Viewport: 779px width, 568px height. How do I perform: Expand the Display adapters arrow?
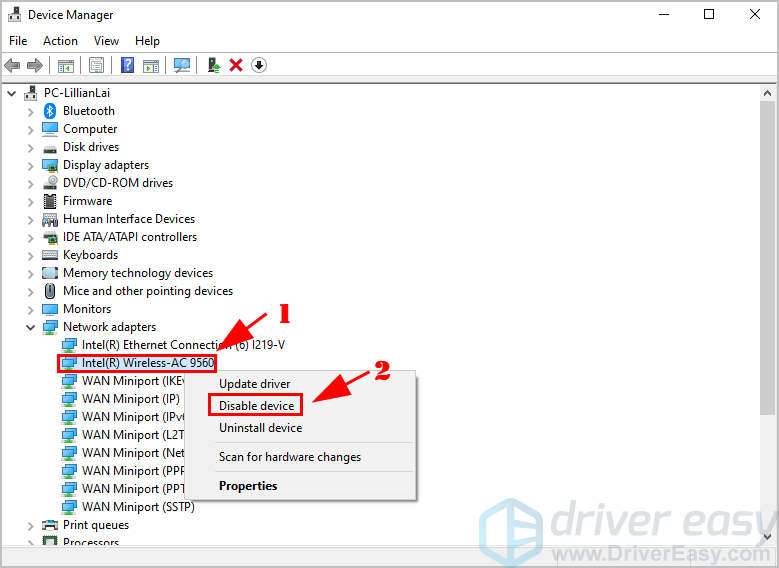click(x=30, y=165)
